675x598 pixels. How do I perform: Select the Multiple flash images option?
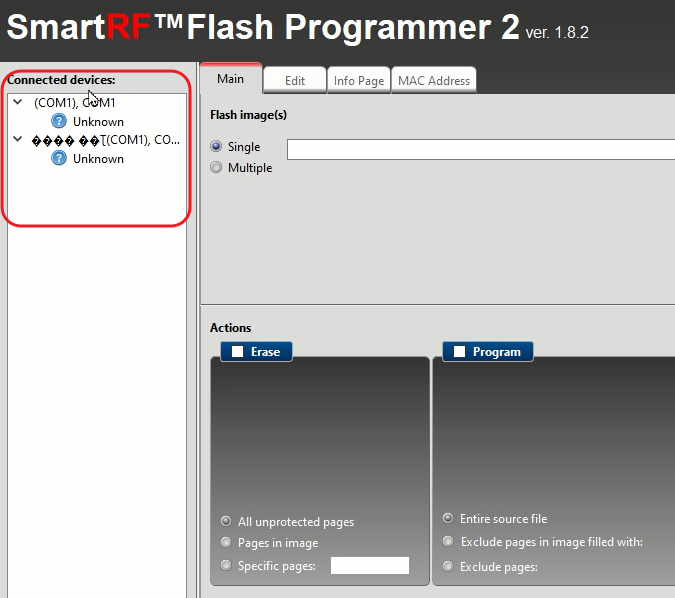(x=216, y=167)
